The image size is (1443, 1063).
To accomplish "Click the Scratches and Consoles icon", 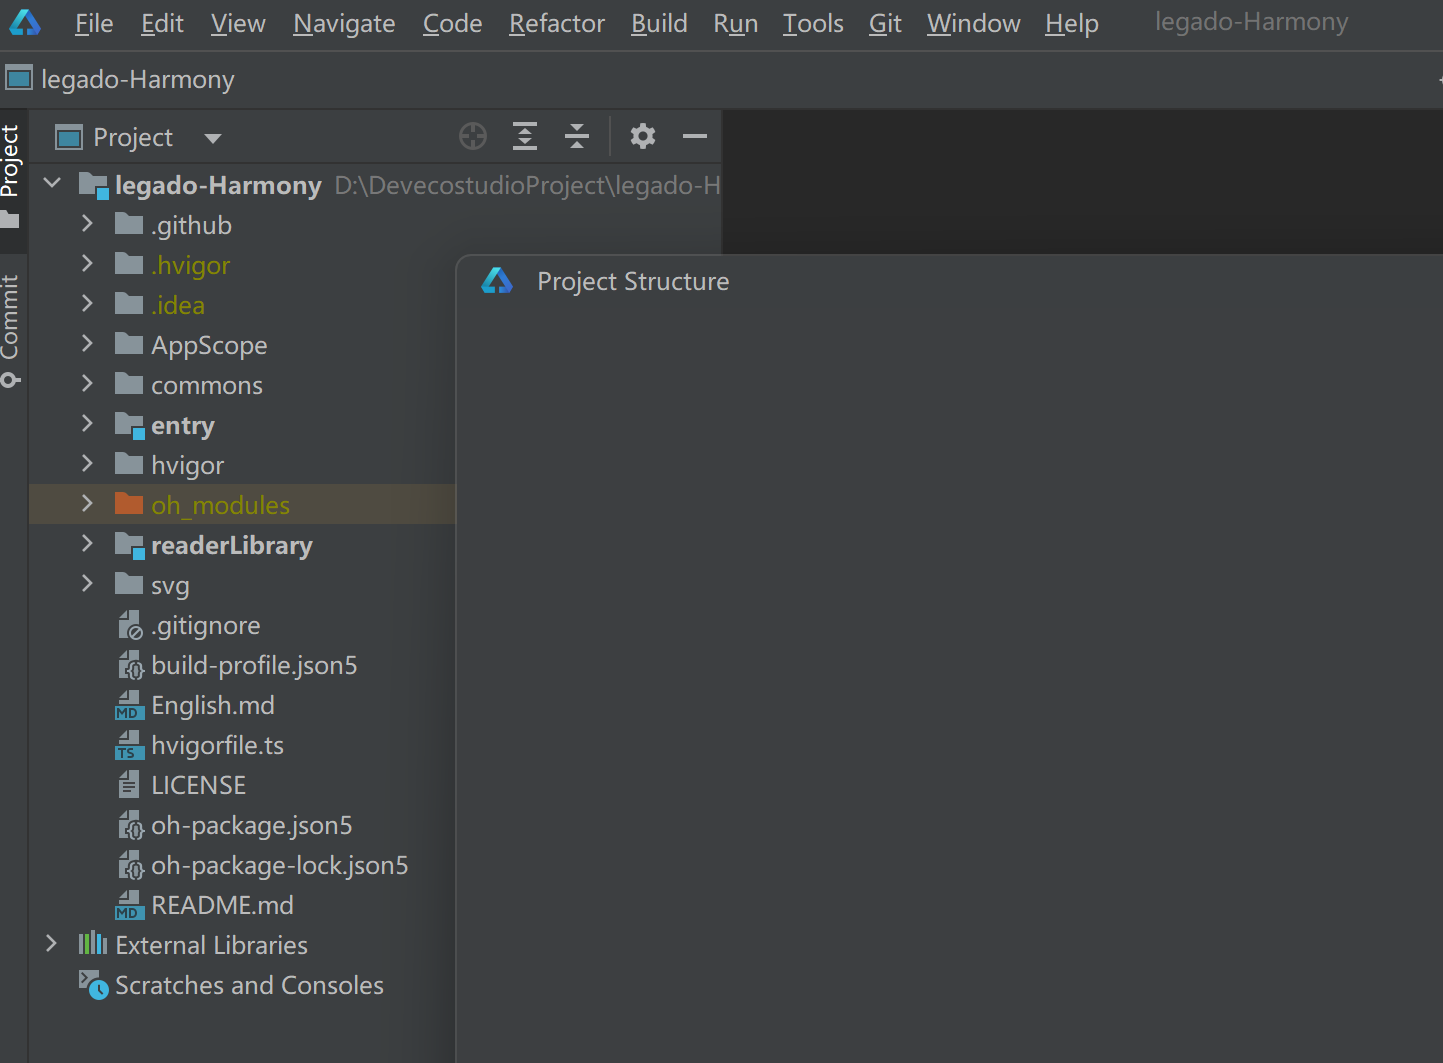I will pos(94,985).
